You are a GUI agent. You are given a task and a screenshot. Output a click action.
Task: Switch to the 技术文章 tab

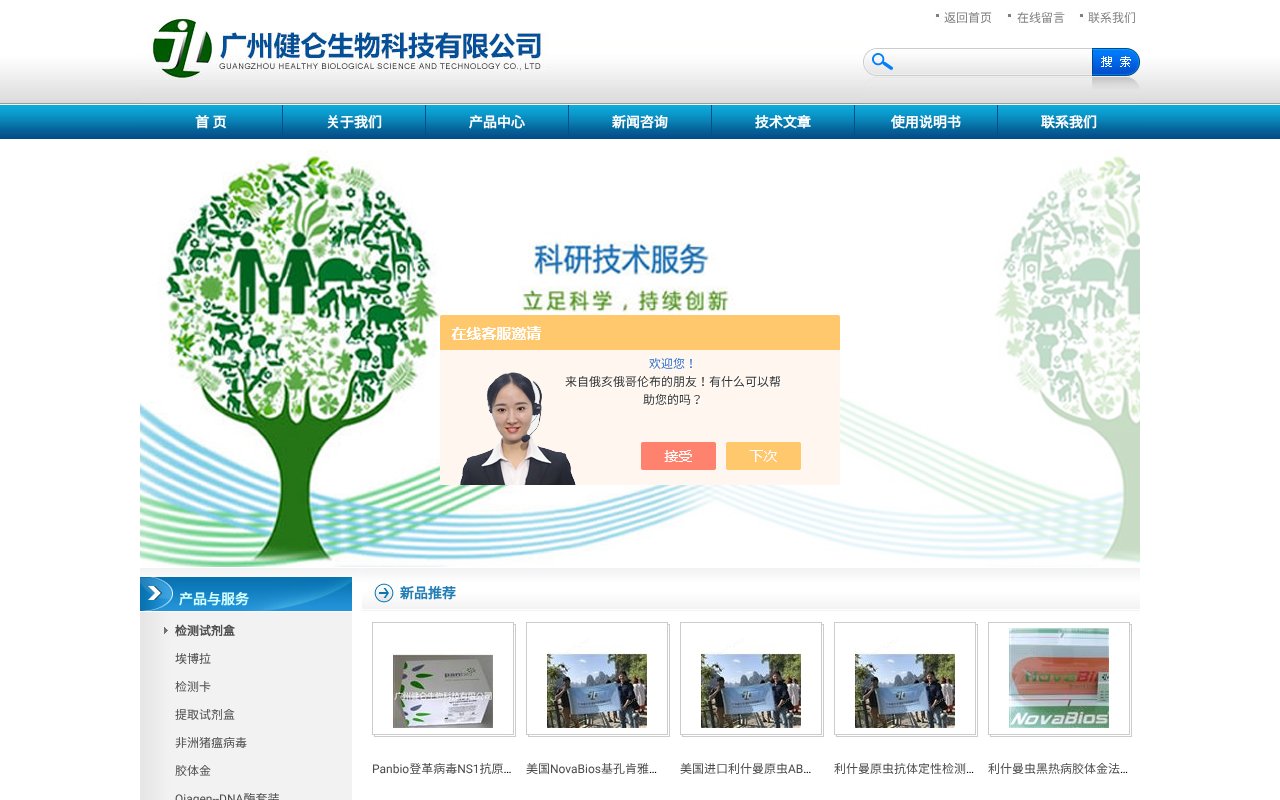point(783,121)
